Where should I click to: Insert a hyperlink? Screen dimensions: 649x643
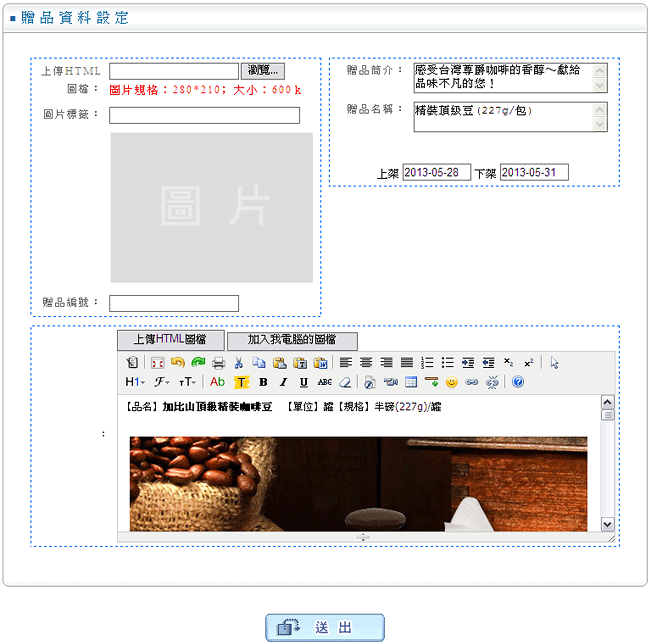tap(472, 382)
